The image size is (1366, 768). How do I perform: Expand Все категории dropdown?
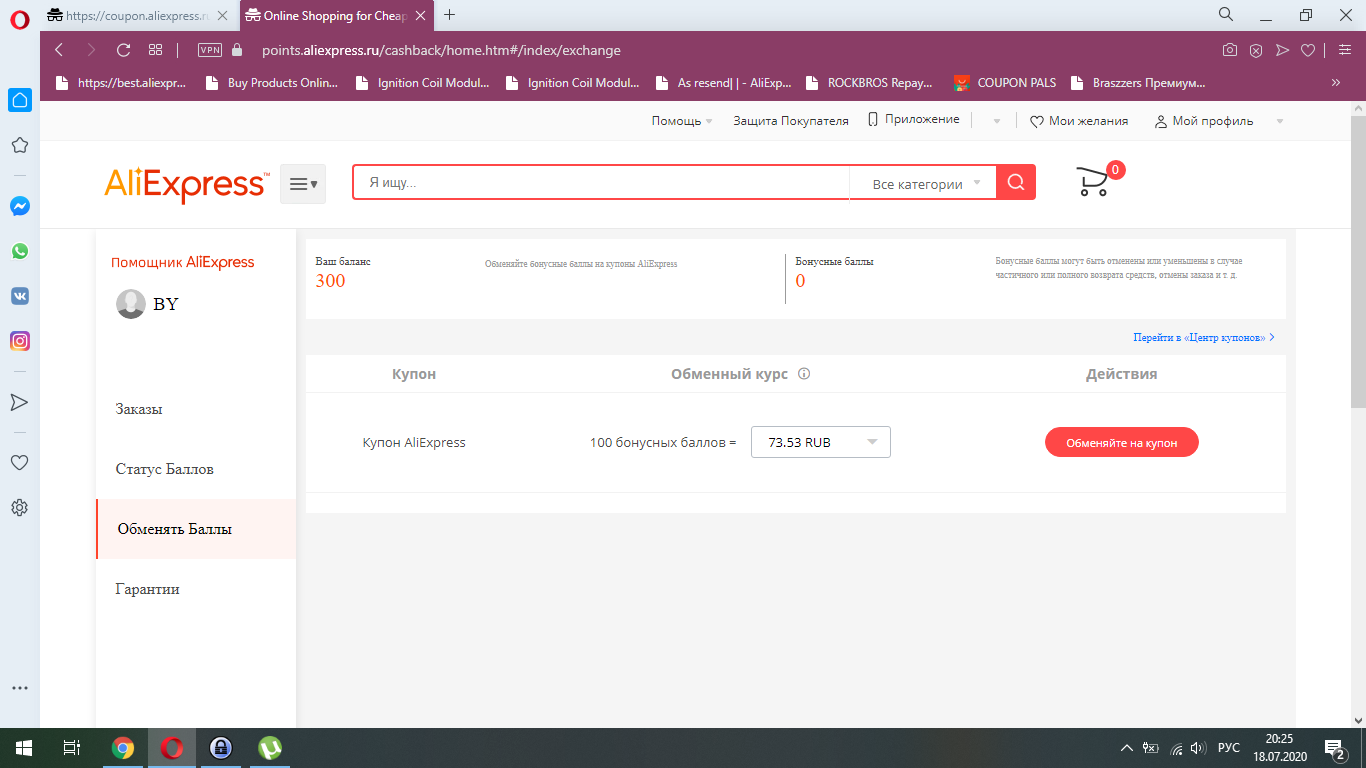(x=923, y=184)
